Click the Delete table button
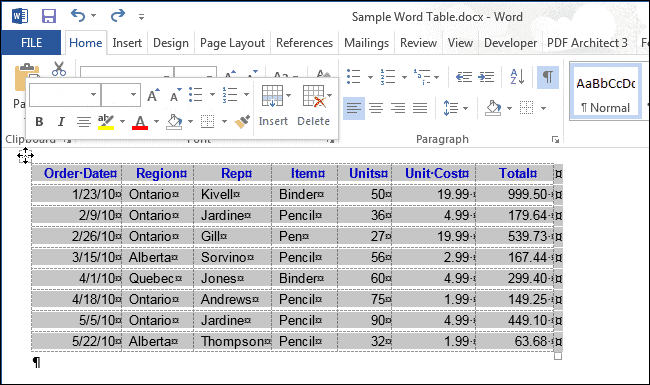The height and width of the screenshot is (385, 650). [314, 105]
